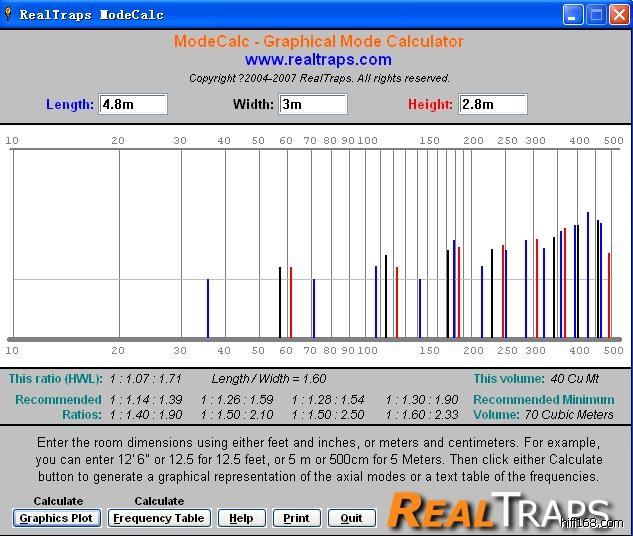Open the Help button

[241, 518]
